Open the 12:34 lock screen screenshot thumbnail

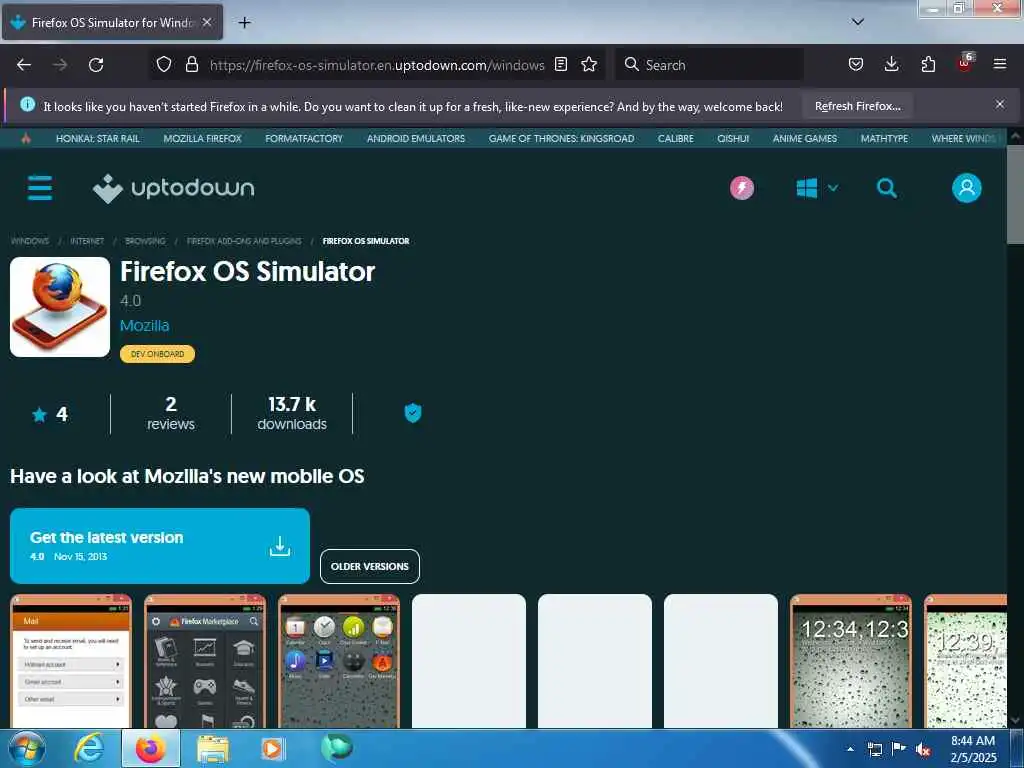pyautogui.click(x=850, y=660)
